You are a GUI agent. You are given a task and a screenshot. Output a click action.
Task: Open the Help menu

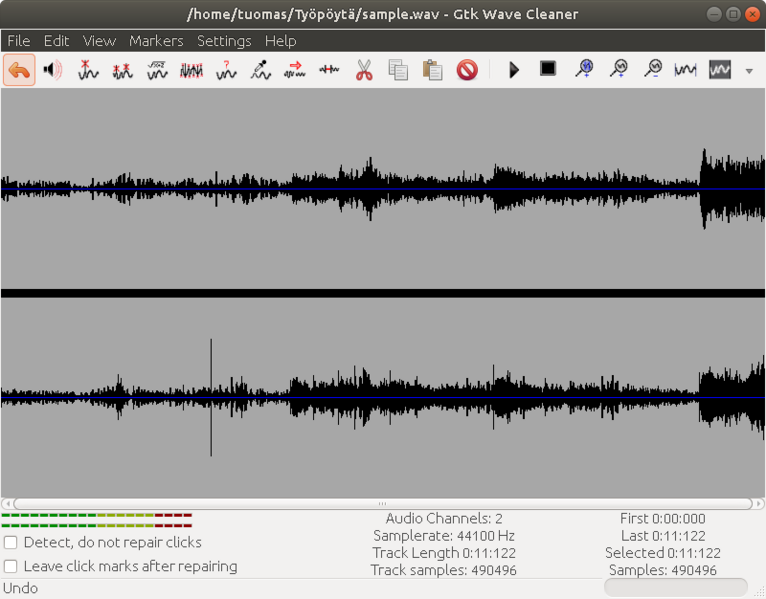click(x=280, y=41)
